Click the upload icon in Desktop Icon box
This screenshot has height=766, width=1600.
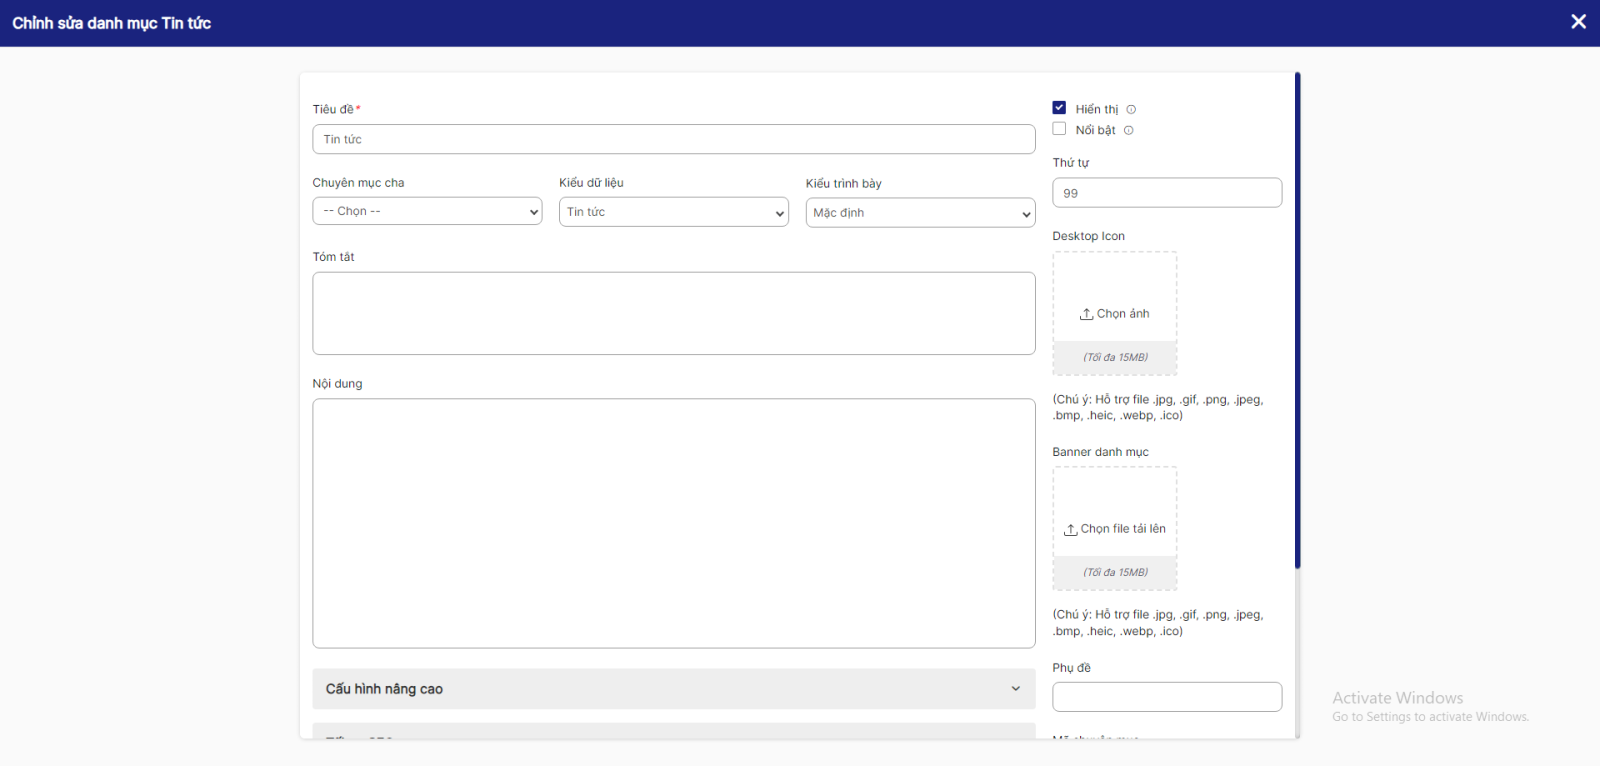(x=1086, y=314)
